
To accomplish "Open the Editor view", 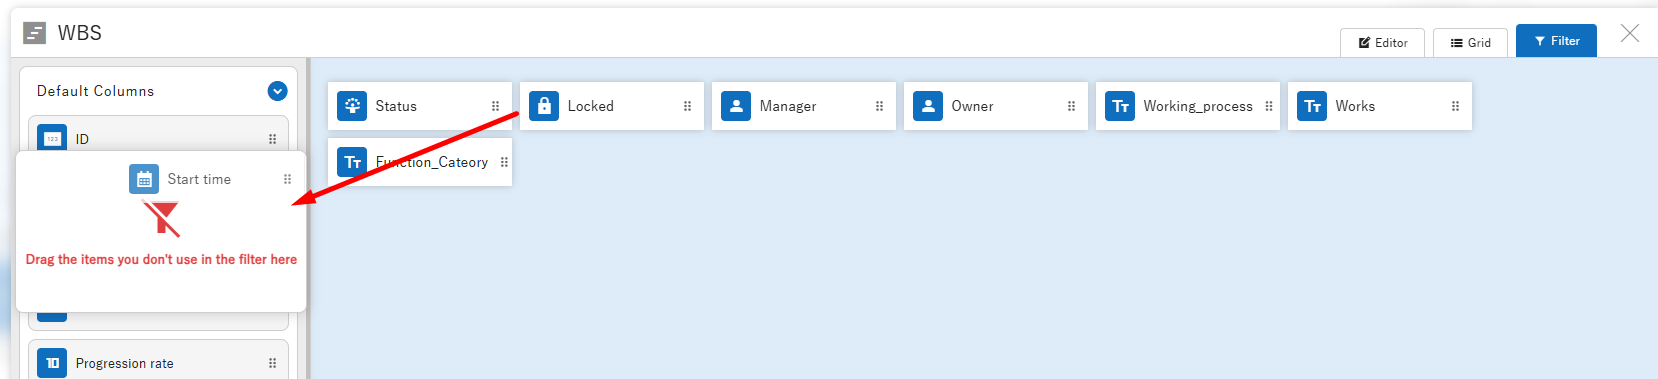I will click(1383, 42).
